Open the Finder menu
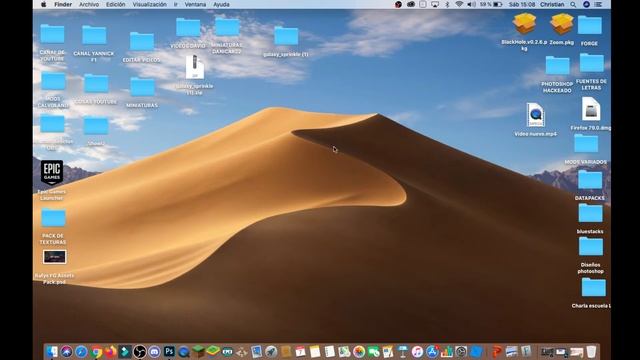This screenshot has height=360, width=640. (x=63, y=4)
